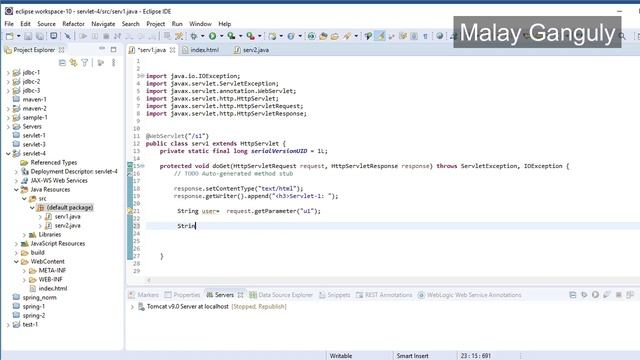This screenshot has height=360, width=640.
Task: Click the Smart Insert status bar entry
Action: [412, 356]
